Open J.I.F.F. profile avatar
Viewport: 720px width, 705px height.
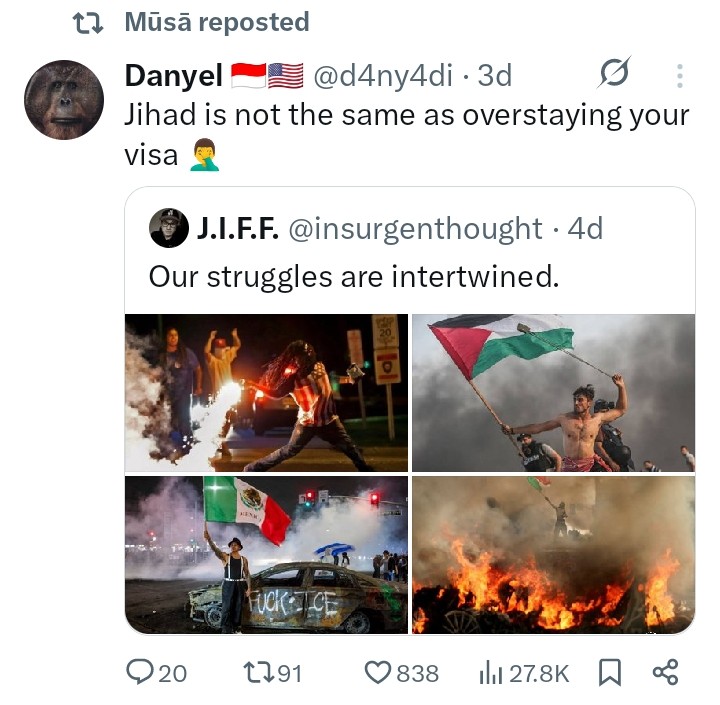click(x=169, y=228)
